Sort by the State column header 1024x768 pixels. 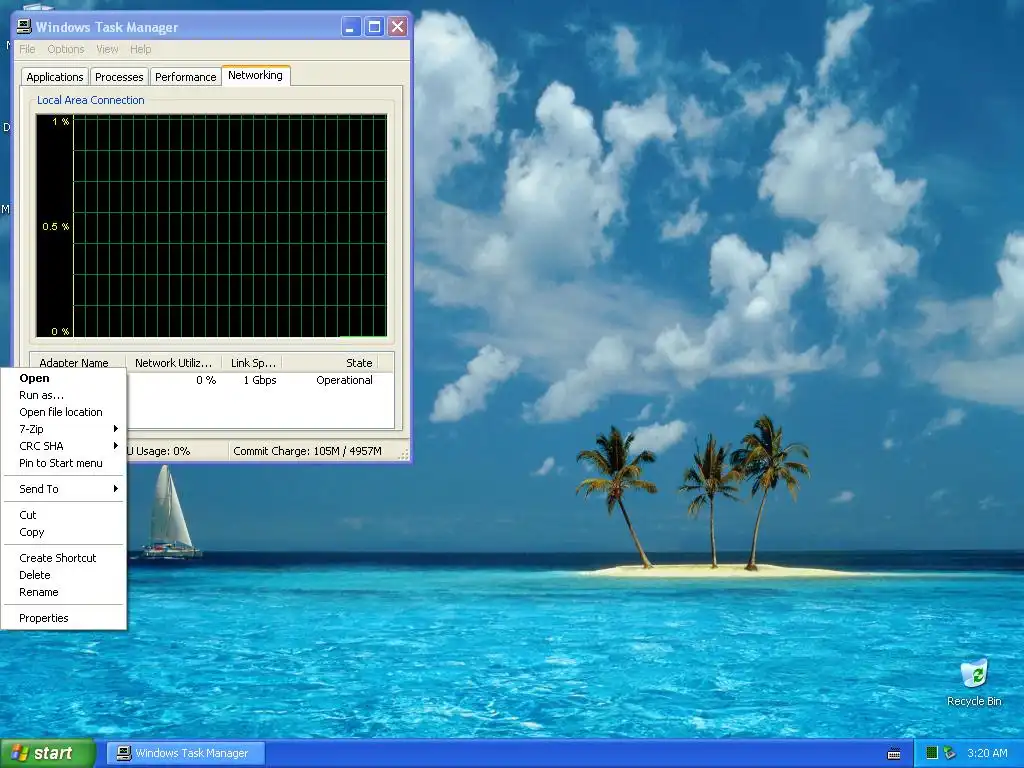330,362
